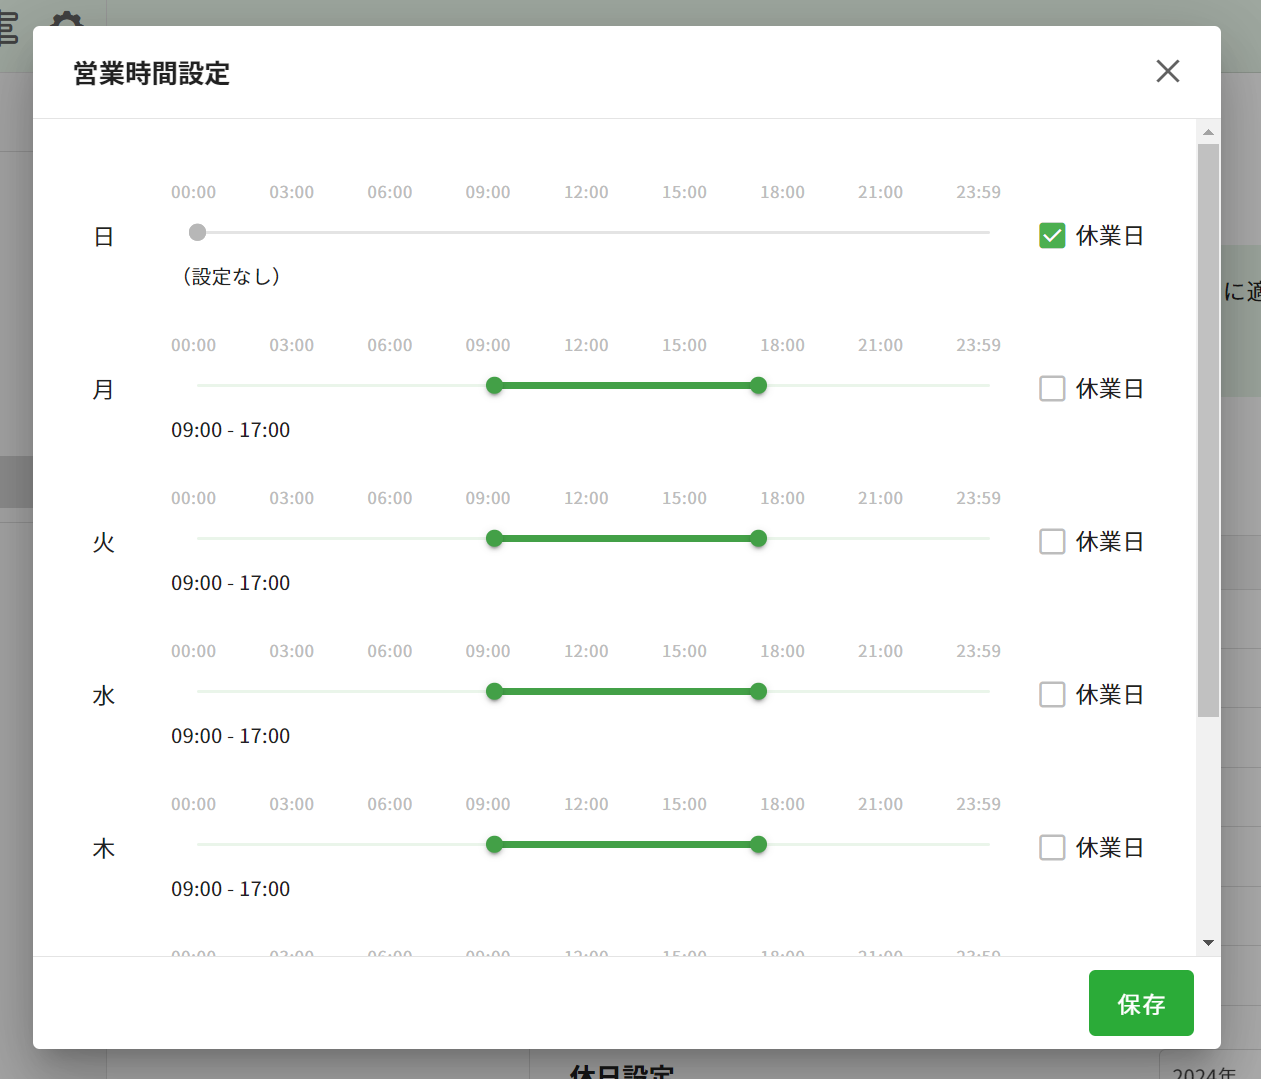This screenshot has height=1079, width=1261.
Task: Click the scrollbar down arrow
Action: pos(1208,943)
